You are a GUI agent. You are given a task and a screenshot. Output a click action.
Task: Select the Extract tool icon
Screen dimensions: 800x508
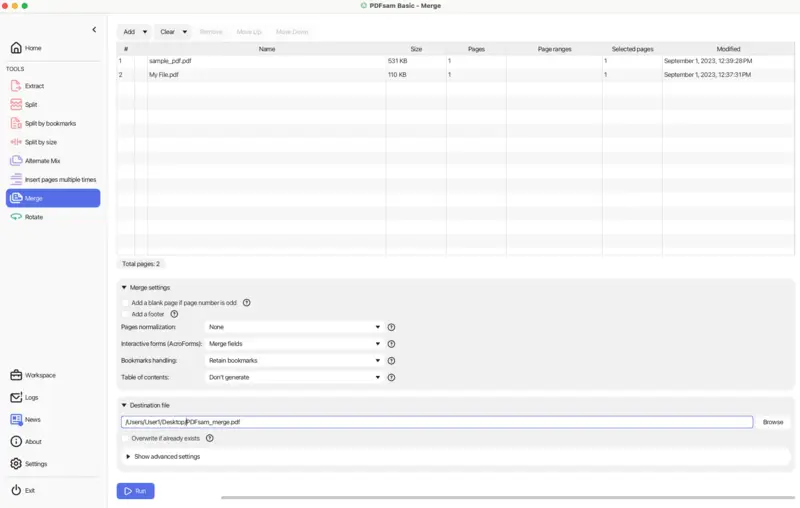click(x=16, y=86)
